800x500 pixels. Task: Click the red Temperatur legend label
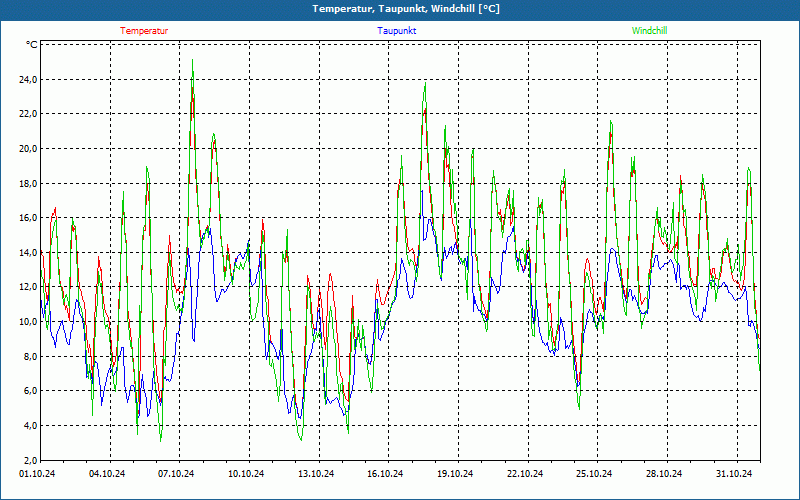tap(144, 31)
